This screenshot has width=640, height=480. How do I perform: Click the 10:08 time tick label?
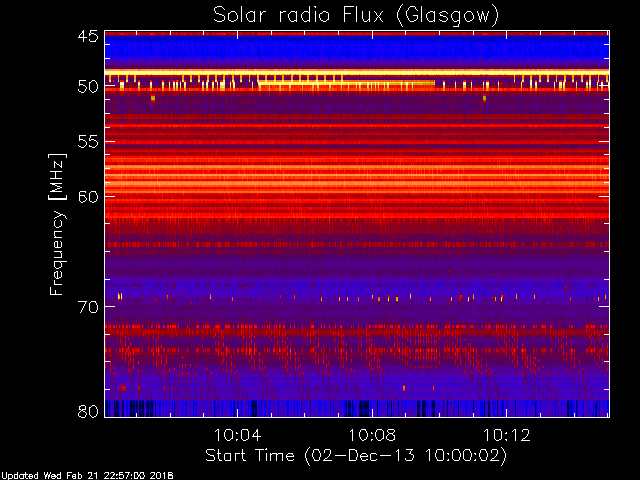point(372,435)
